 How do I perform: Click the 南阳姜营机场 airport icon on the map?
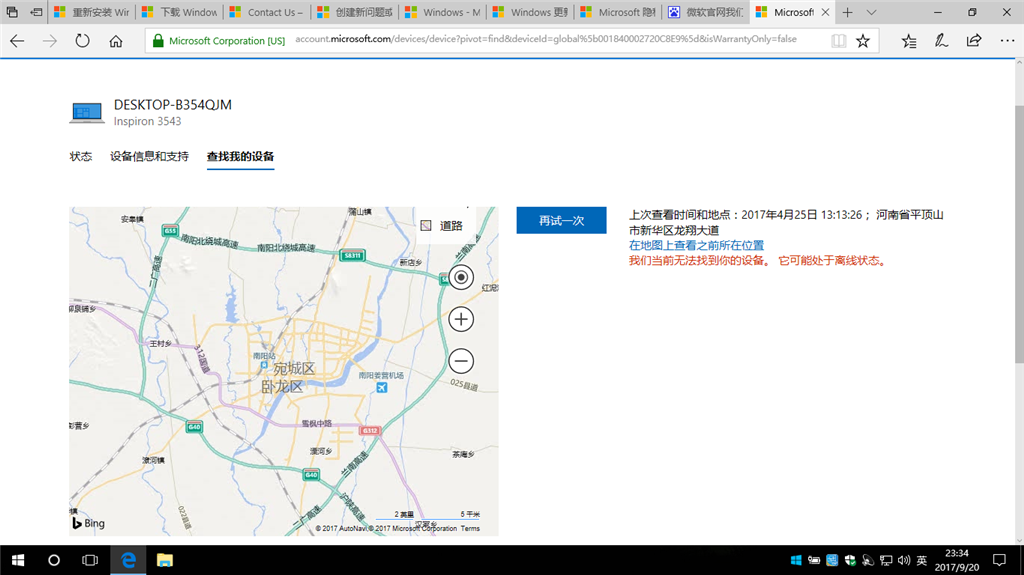pyautogui.click(x=382, y=387)
